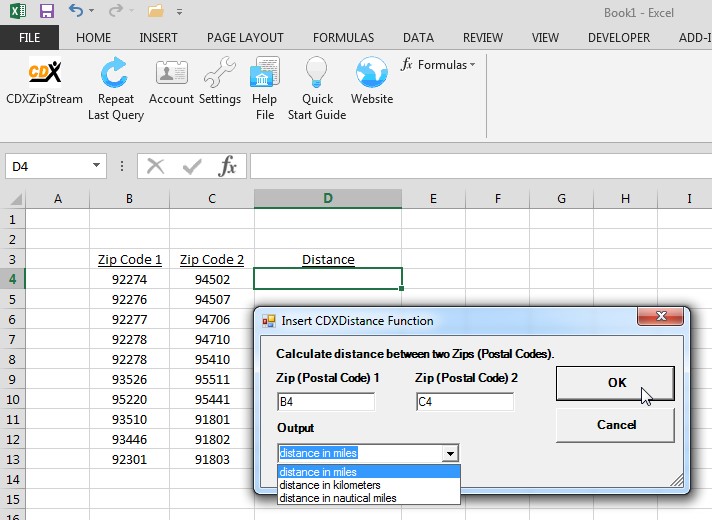Click the Repeat Last Query icon
The height and width of the screenshot is (520, 712).
(114, 72)
